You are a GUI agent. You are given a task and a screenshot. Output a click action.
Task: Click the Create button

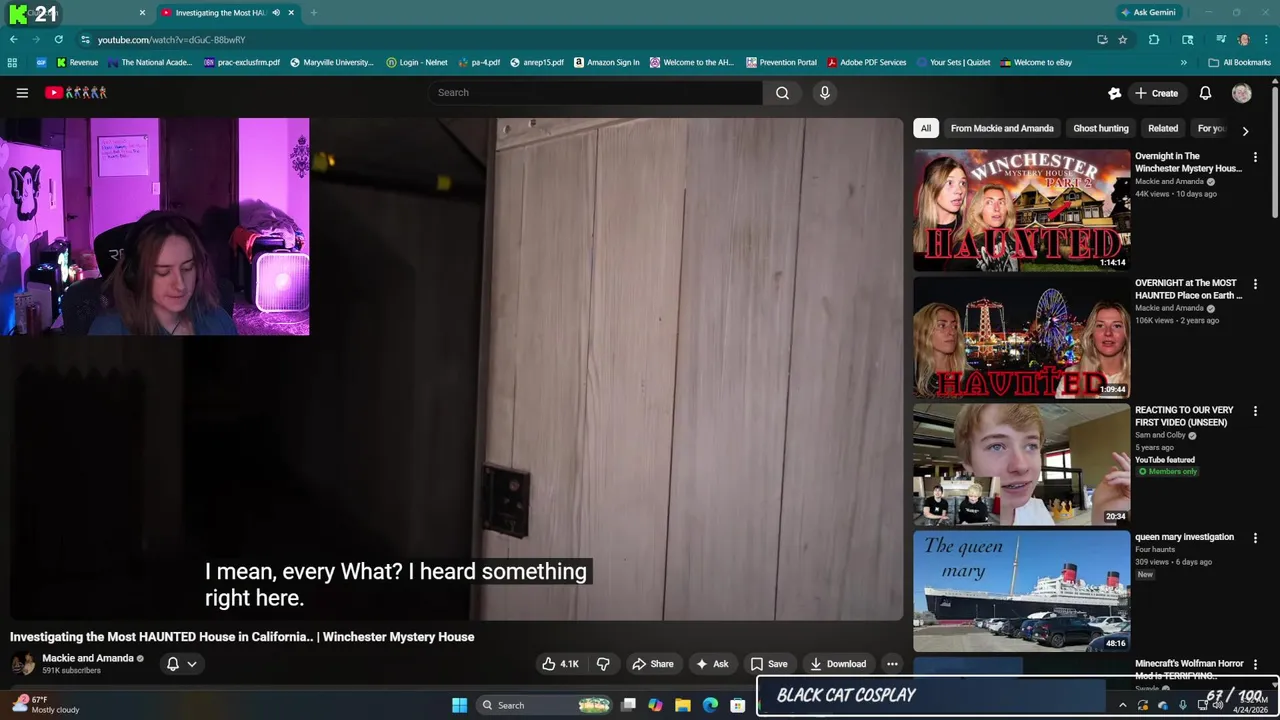(x=1156, y=93)
